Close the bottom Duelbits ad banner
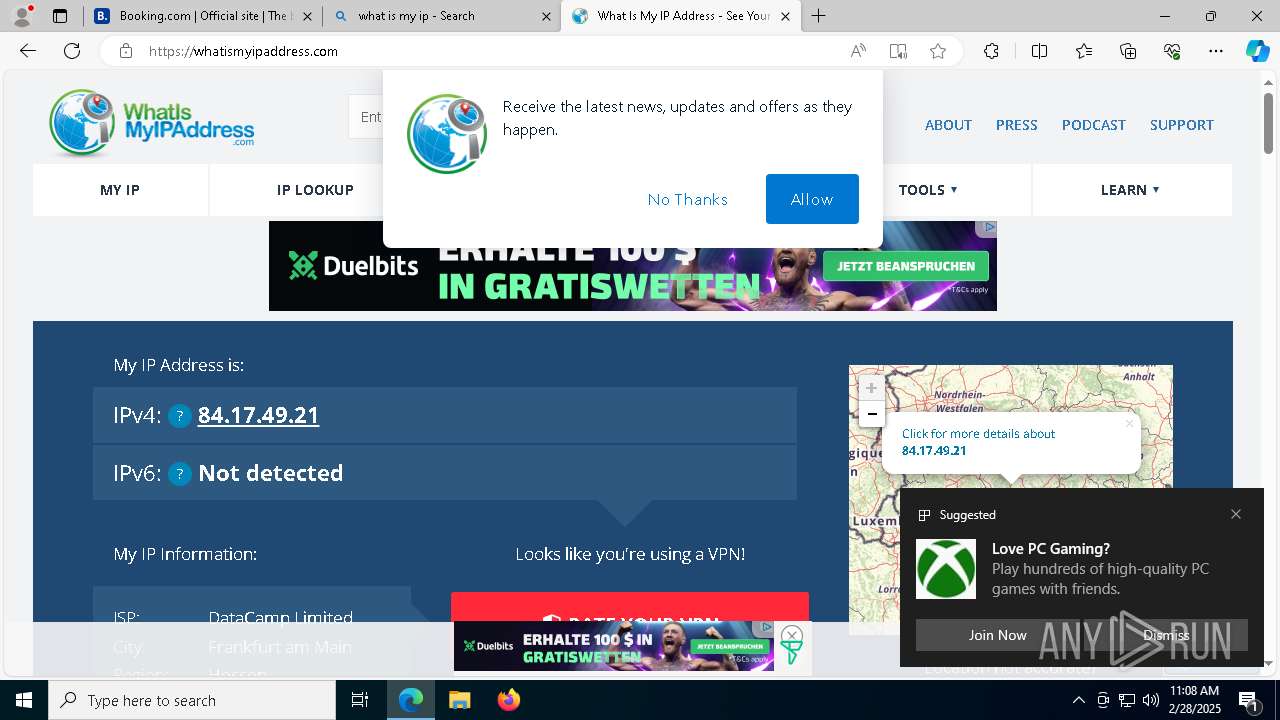 pyautogui.click(x=791, y=635)
